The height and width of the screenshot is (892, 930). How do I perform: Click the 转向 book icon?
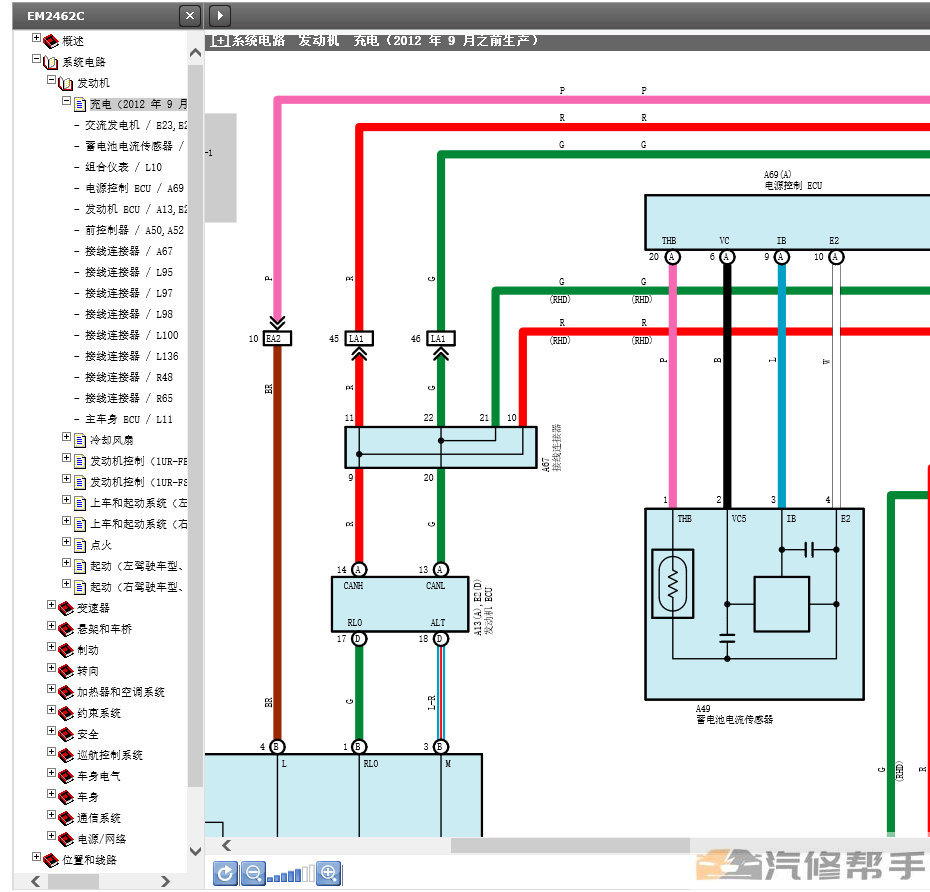66,671
